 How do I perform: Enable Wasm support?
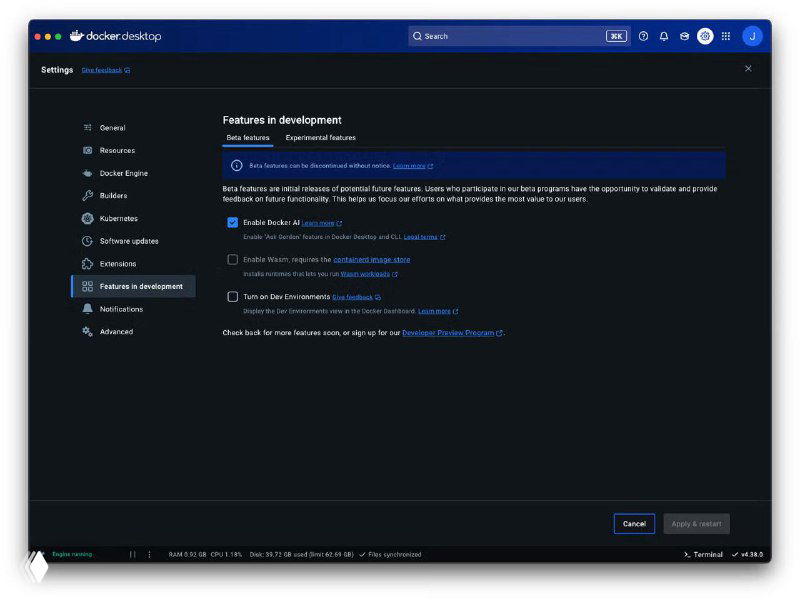pos(232,259)
